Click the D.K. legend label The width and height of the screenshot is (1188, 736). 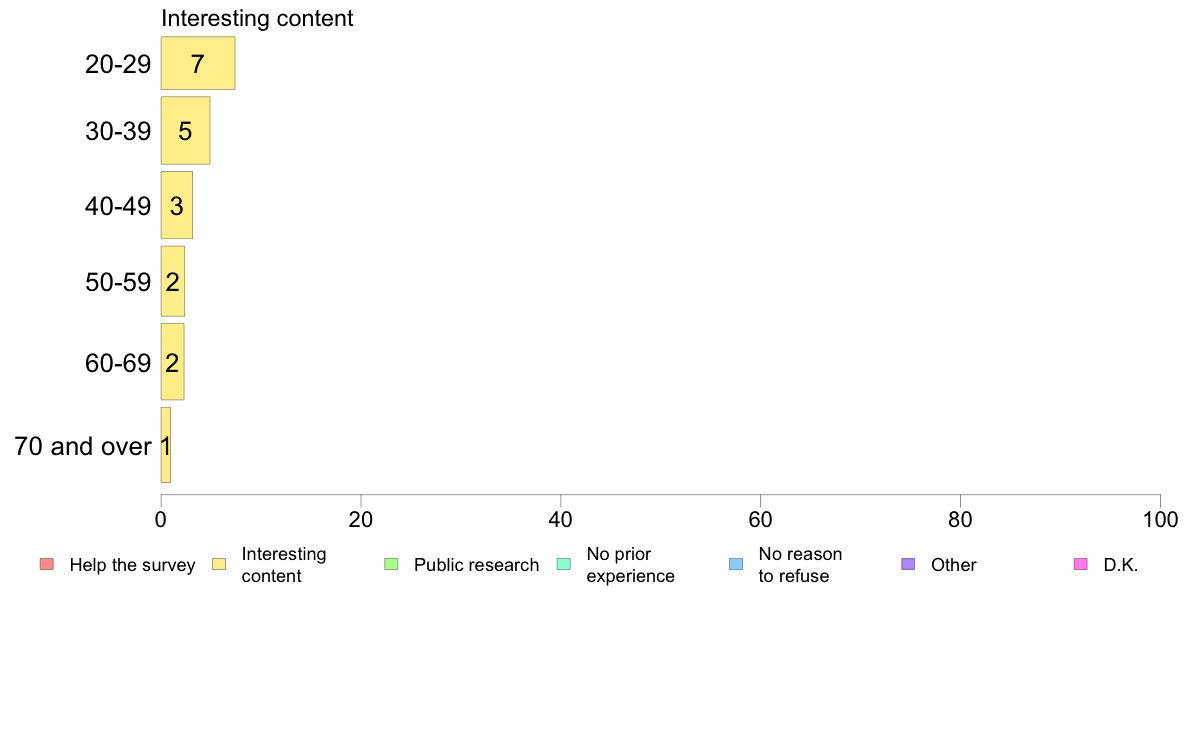pos(1121,565)
